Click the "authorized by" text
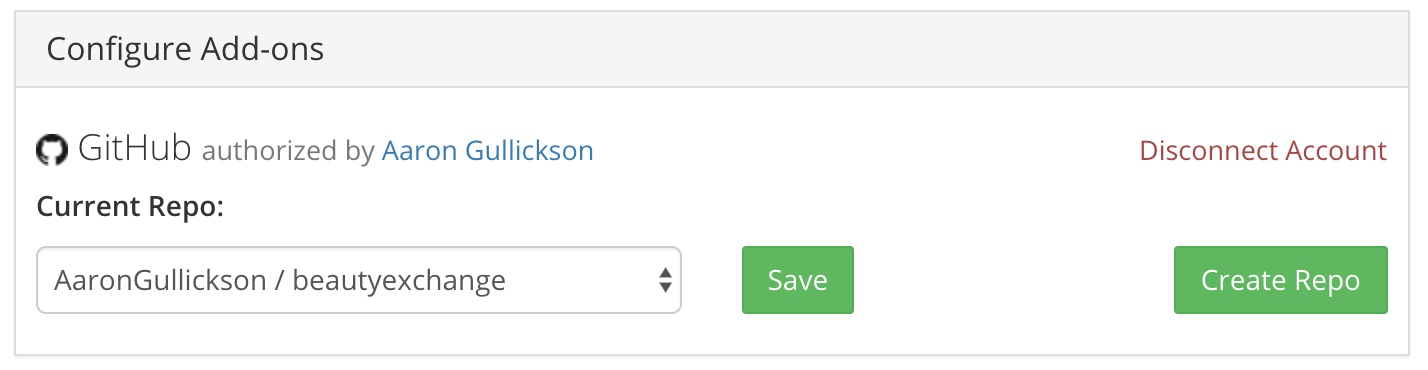Screen dimensions: 1428x370 point(288,152)
